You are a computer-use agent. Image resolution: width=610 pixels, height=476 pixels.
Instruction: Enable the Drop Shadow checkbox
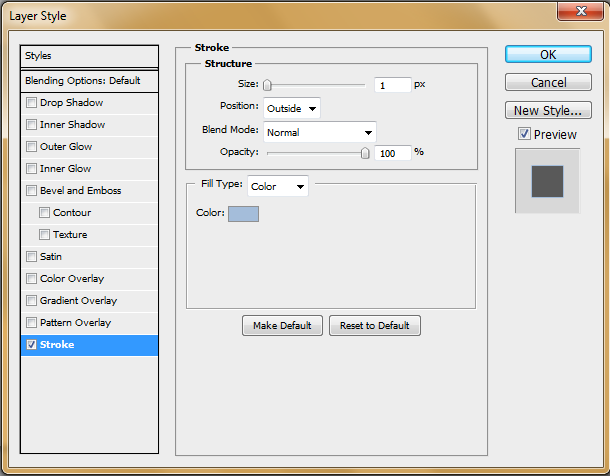(x=32, y=103)
